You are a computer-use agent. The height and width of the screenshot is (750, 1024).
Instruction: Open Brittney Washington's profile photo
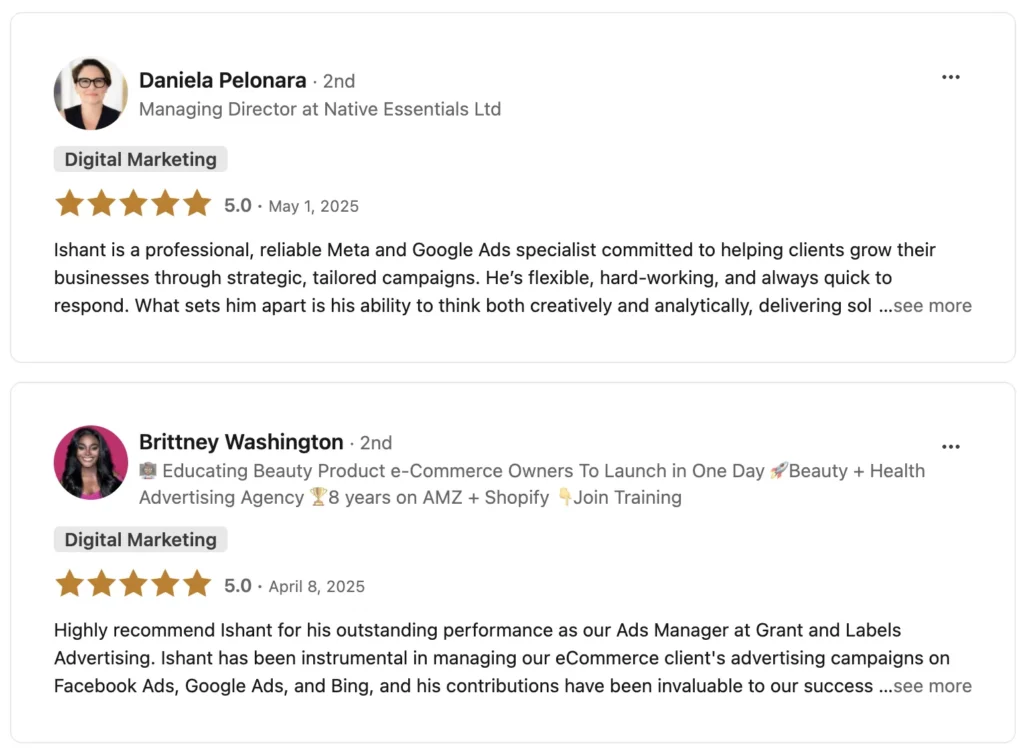91,463
